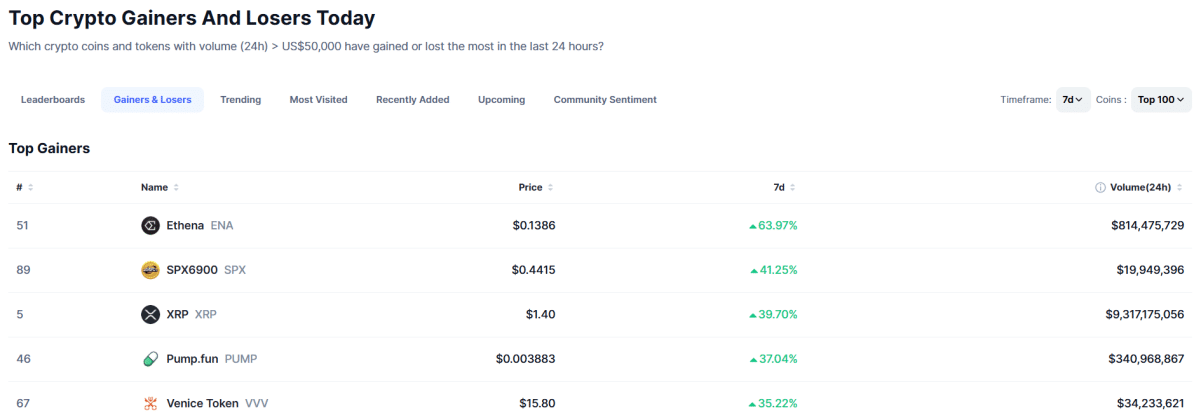The height and width of the screenshot is (420, 1201).
Task: Click the Pump.fun pill logo icon
Action: 150,358
